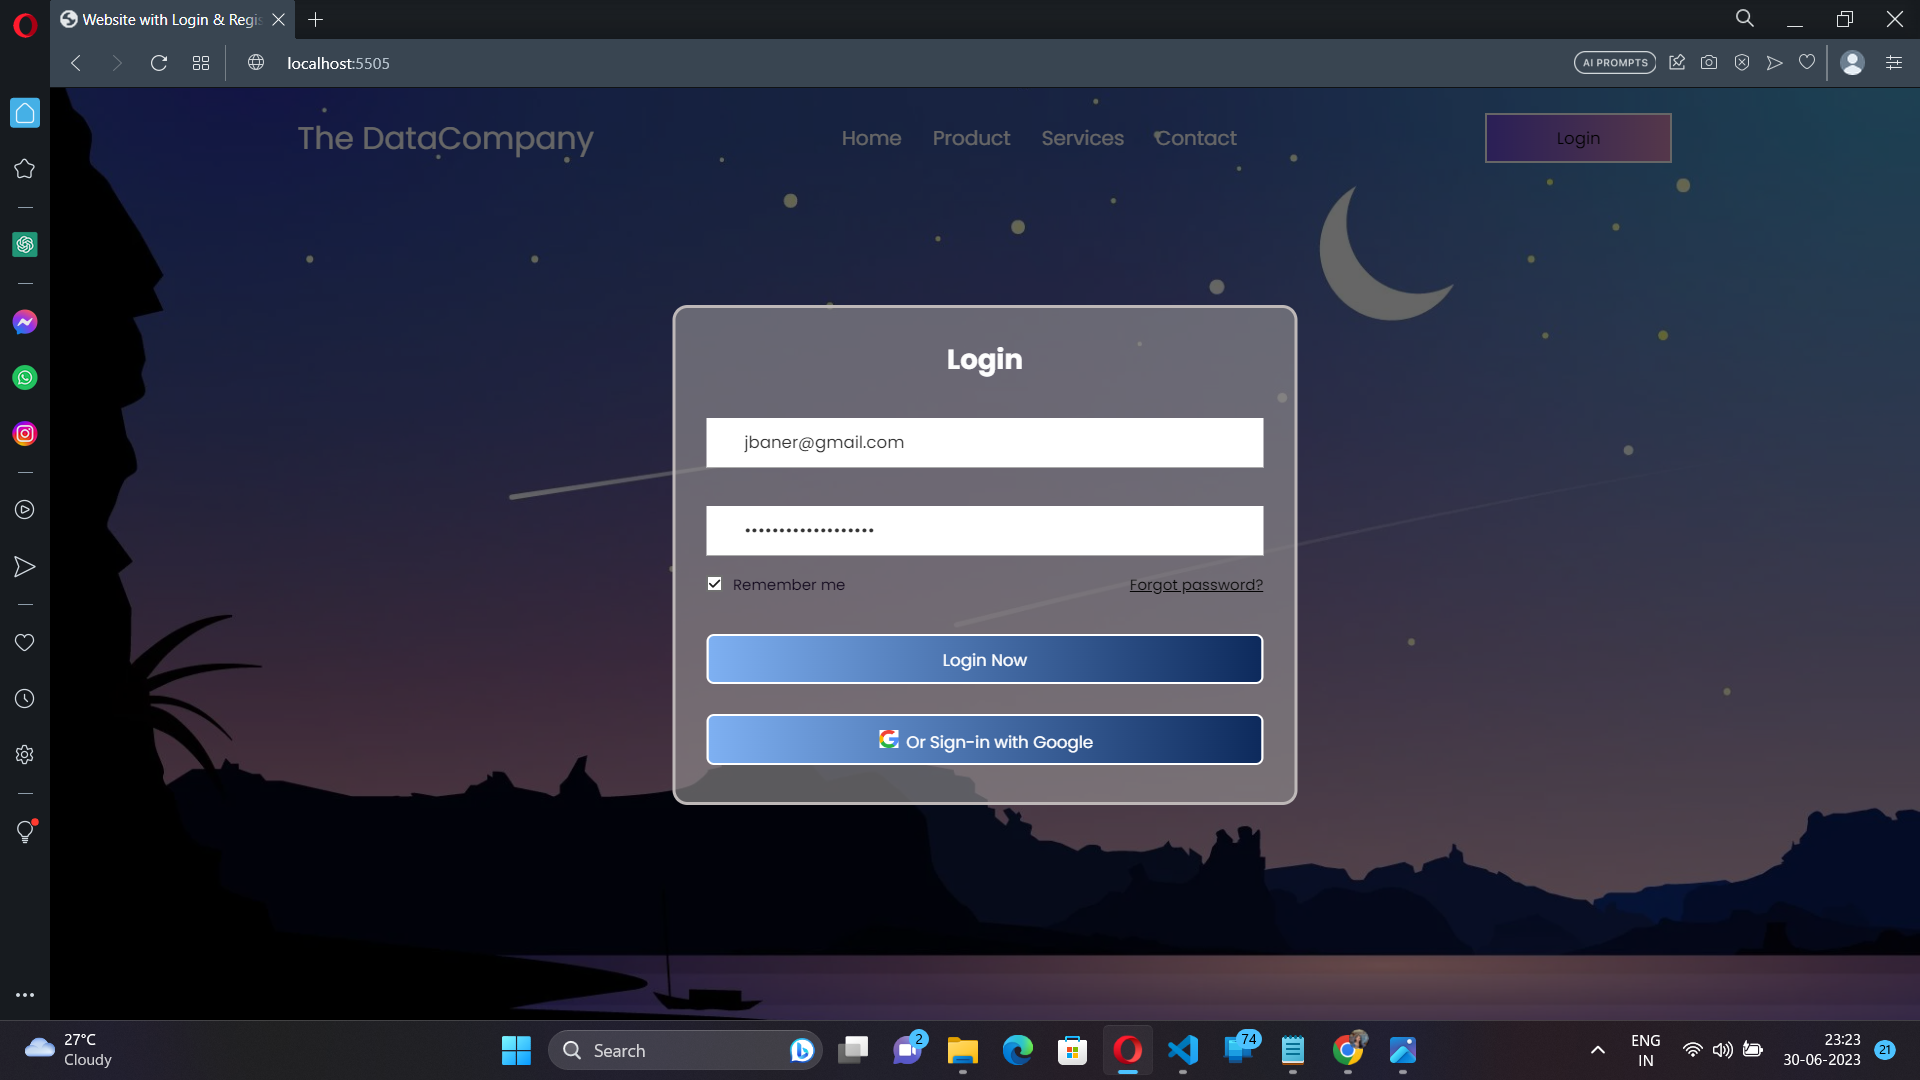The height and width of the screenshot is (1080, 1920).
Task: Click the Login Now button
Action: [x=984, y=659]
